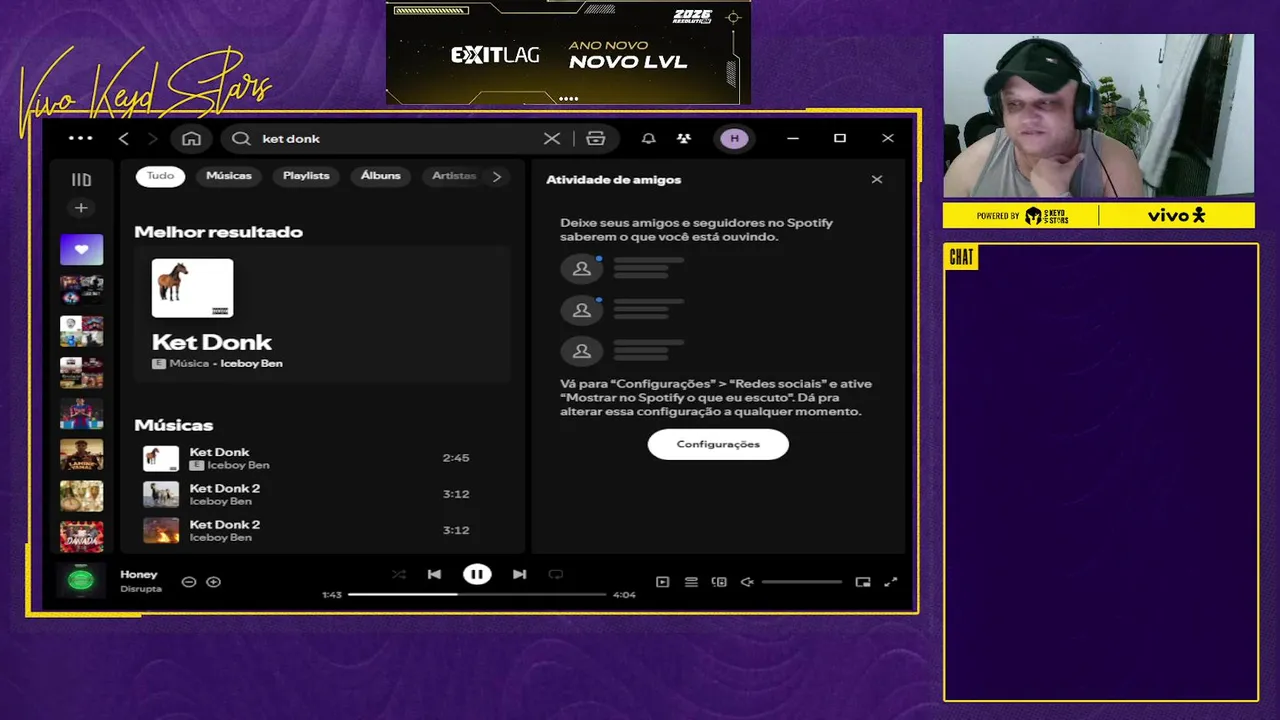
Task: Open Liked Songs heart tile in sidebar
Action: tap(81, 249)
